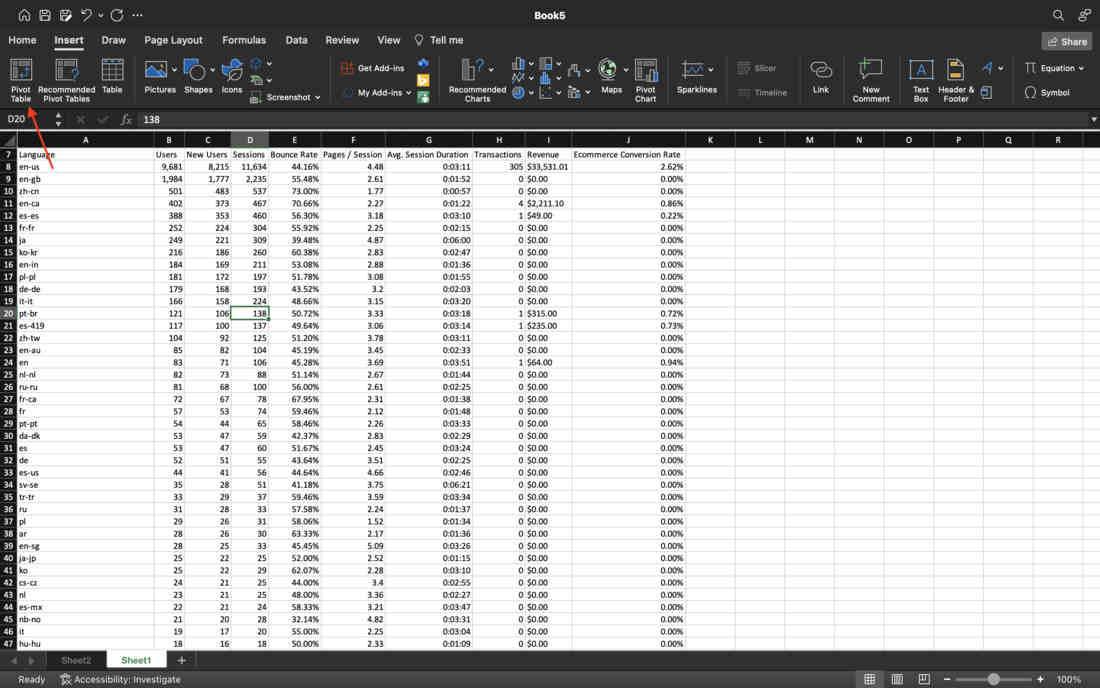Click the Share button
Viewport: 1100px width, 688px height.
coord(1066,41)
